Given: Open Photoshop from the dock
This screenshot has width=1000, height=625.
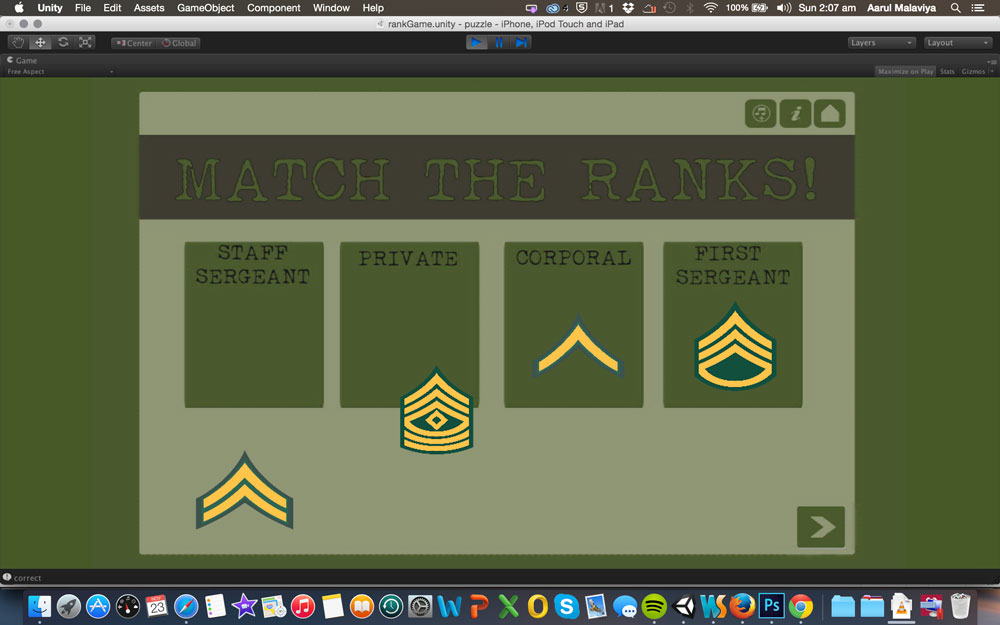Looking at the screenshot, I should coord(771,606).
